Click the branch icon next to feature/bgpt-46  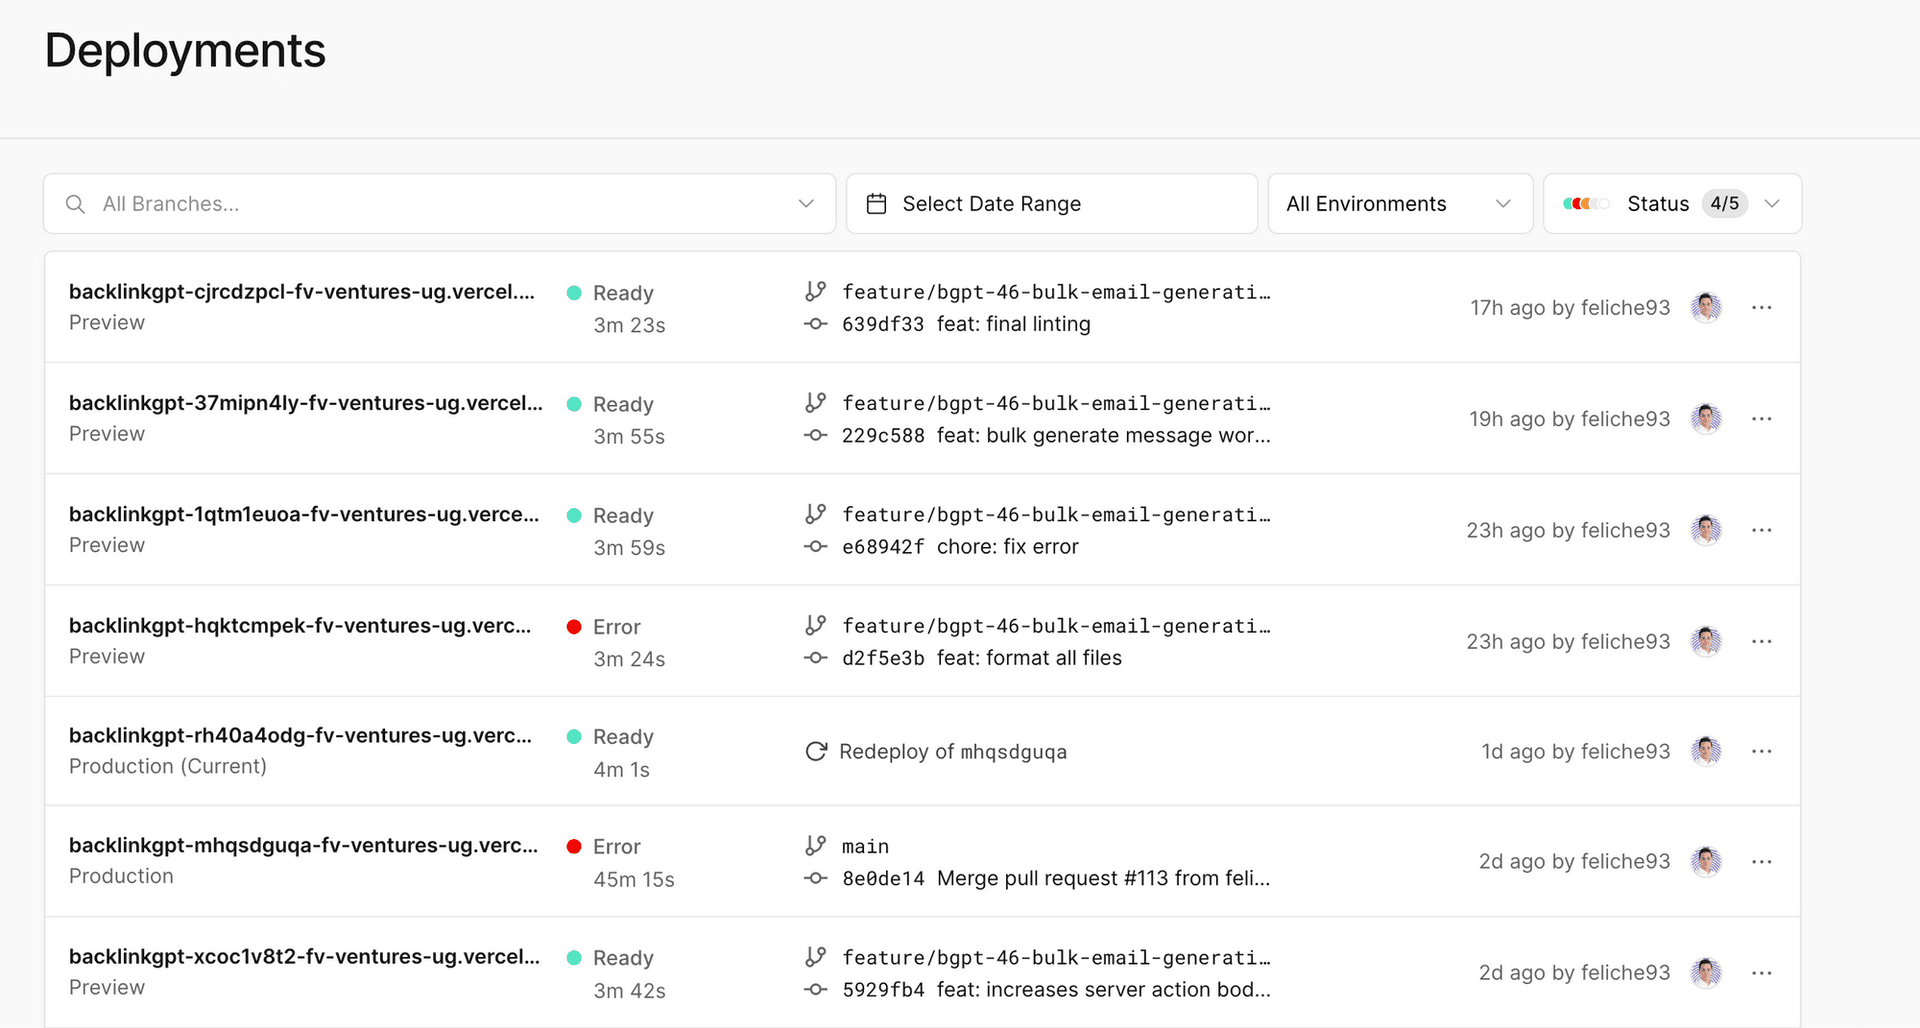816,290
